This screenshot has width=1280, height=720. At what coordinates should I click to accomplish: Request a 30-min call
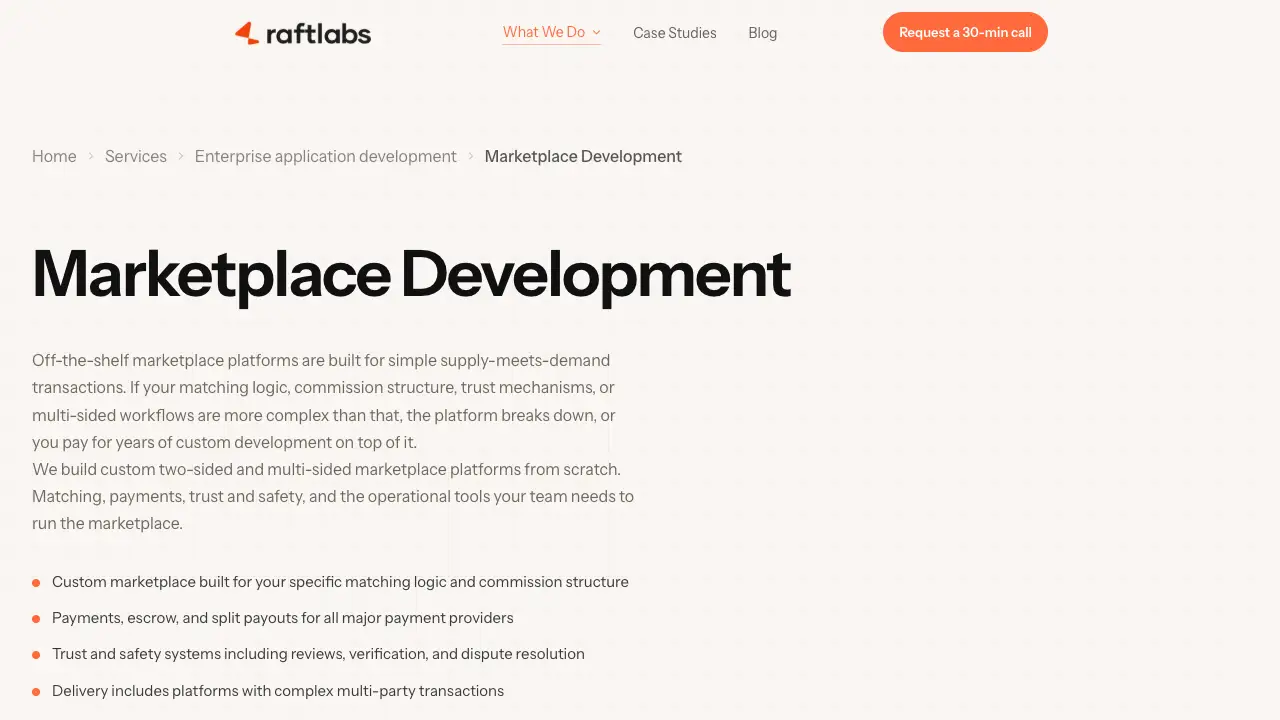[x=965, y=32]
